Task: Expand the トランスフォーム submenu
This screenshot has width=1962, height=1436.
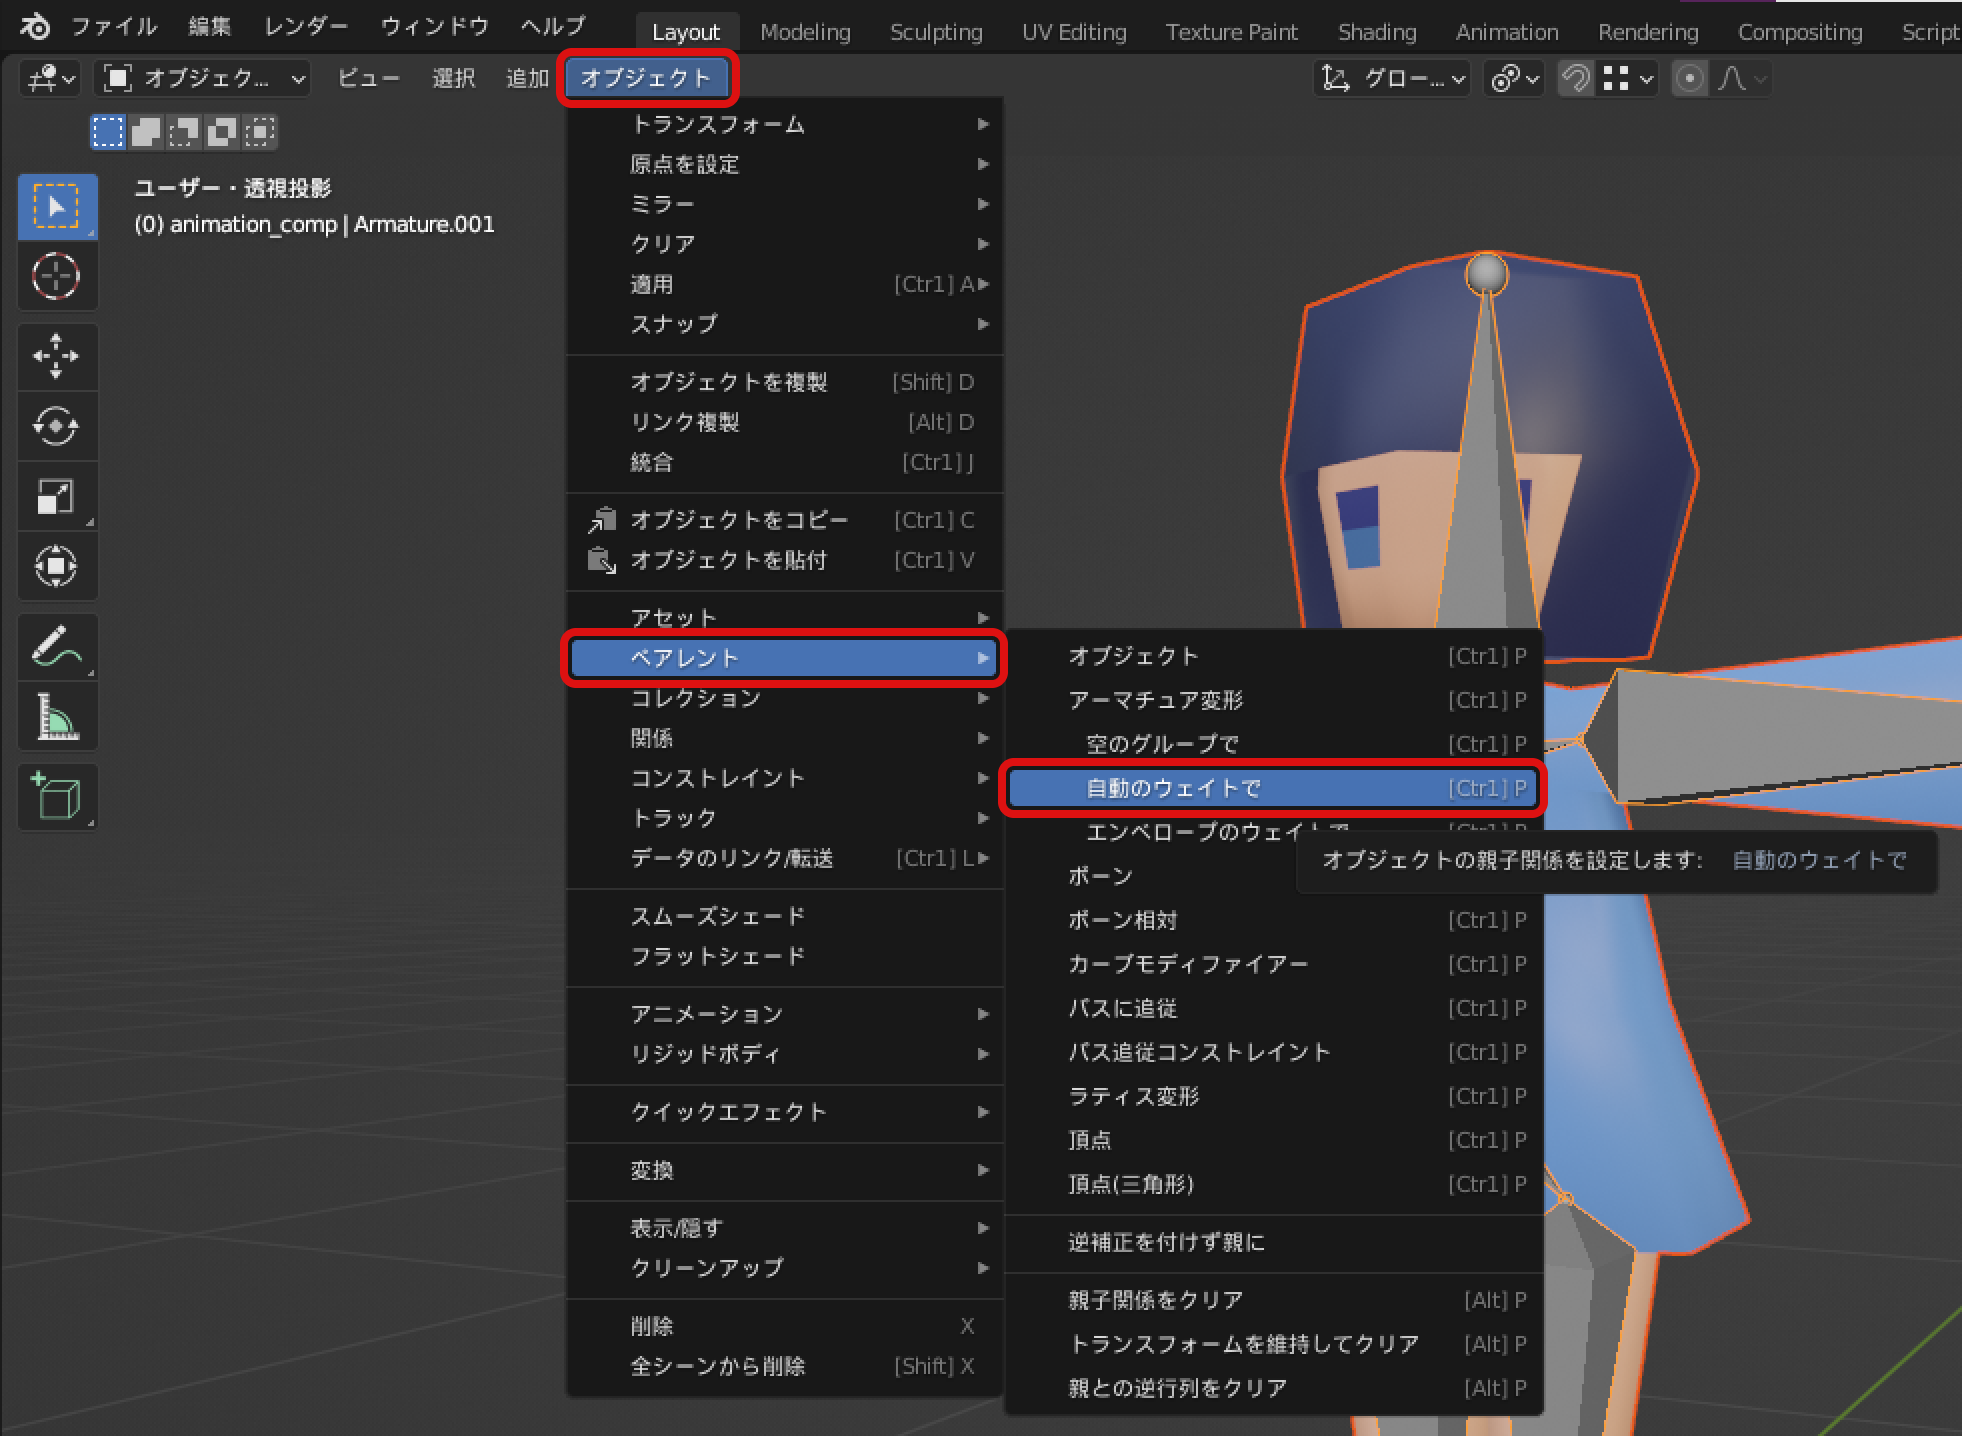Action: [785, 124]
